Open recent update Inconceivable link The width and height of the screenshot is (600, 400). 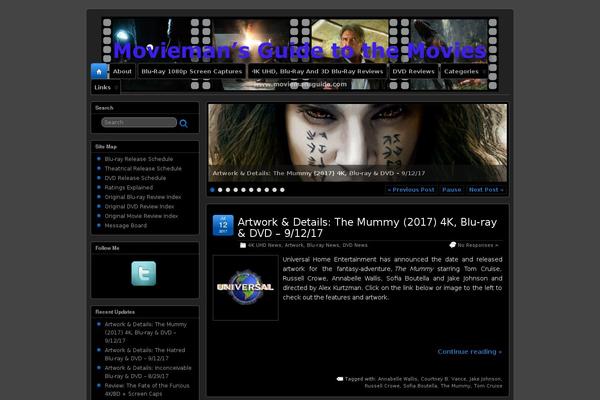pos(148,372)
